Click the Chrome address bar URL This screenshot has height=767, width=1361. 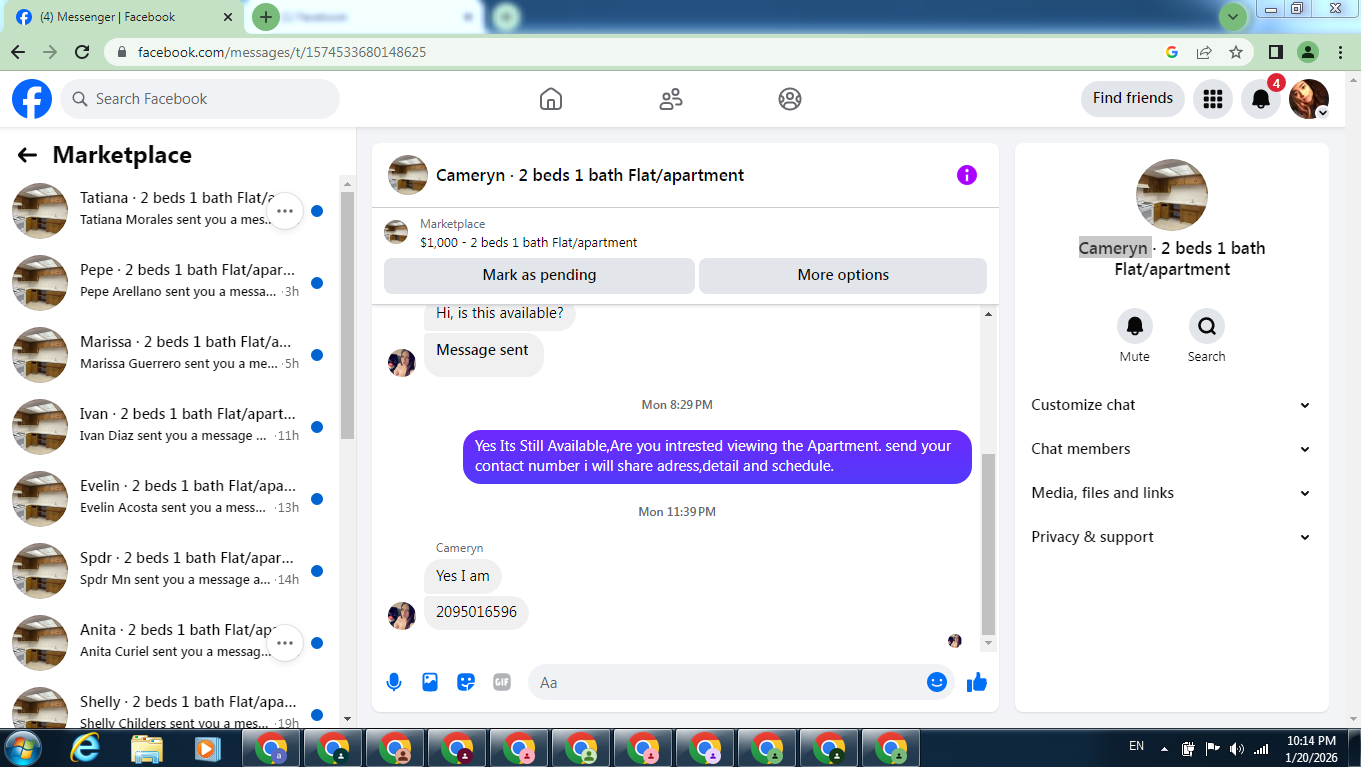click(282, 52)
